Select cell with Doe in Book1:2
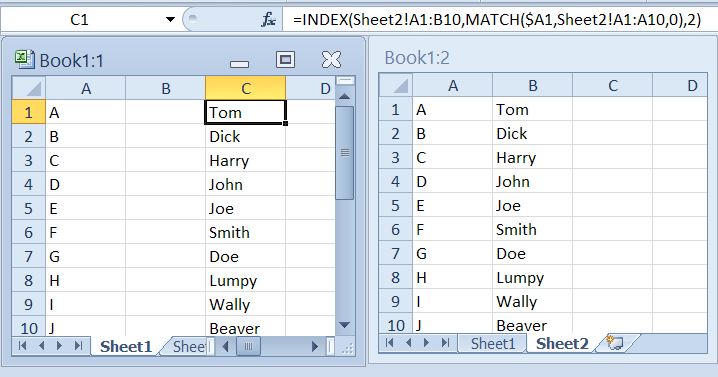718x377 pixels. [533, 253]
